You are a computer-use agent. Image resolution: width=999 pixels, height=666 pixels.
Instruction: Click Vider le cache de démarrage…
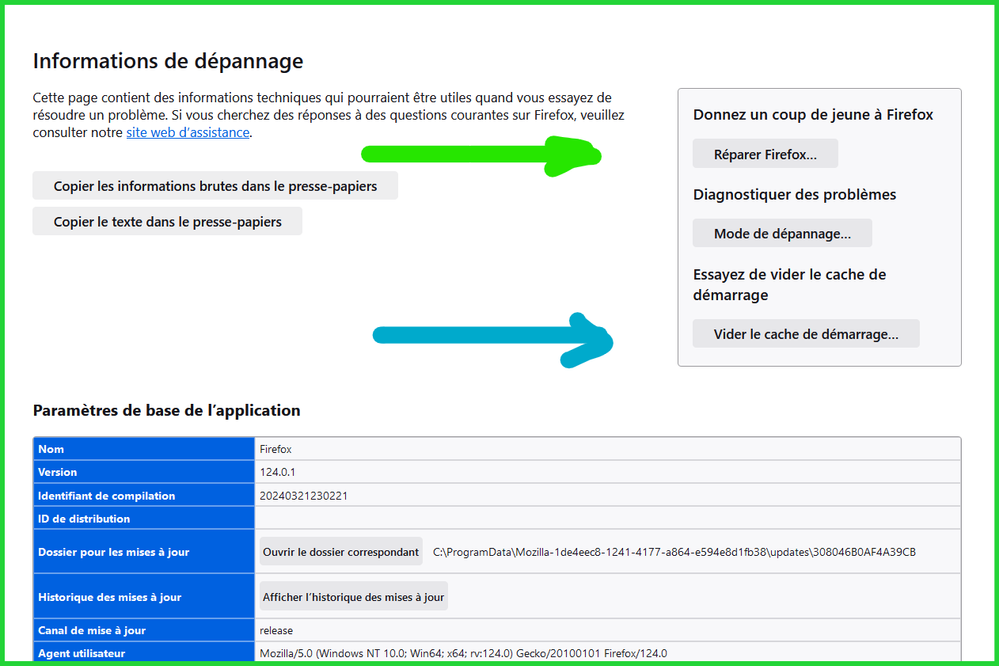click(806, 334)
